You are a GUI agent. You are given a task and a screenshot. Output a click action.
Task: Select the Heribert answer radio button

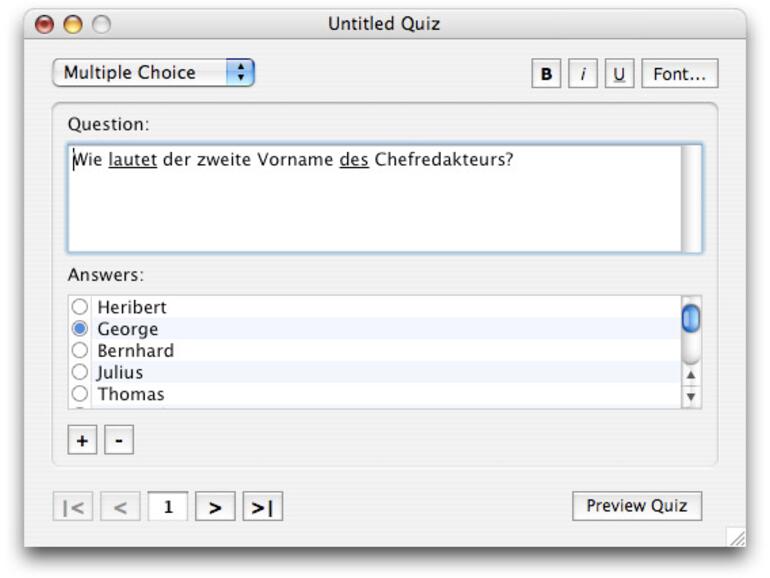click(x=80, y=307)
